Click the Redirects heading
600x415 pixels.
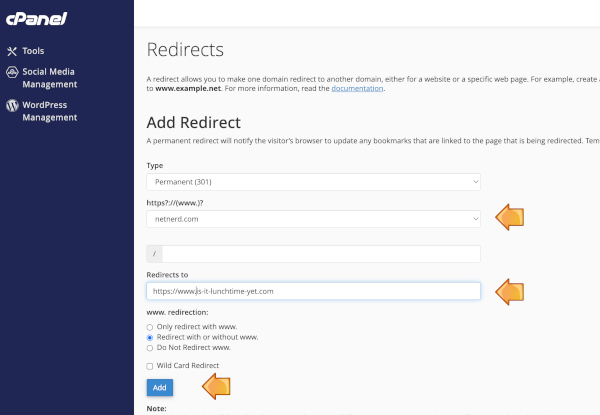[x=185, y=50]
